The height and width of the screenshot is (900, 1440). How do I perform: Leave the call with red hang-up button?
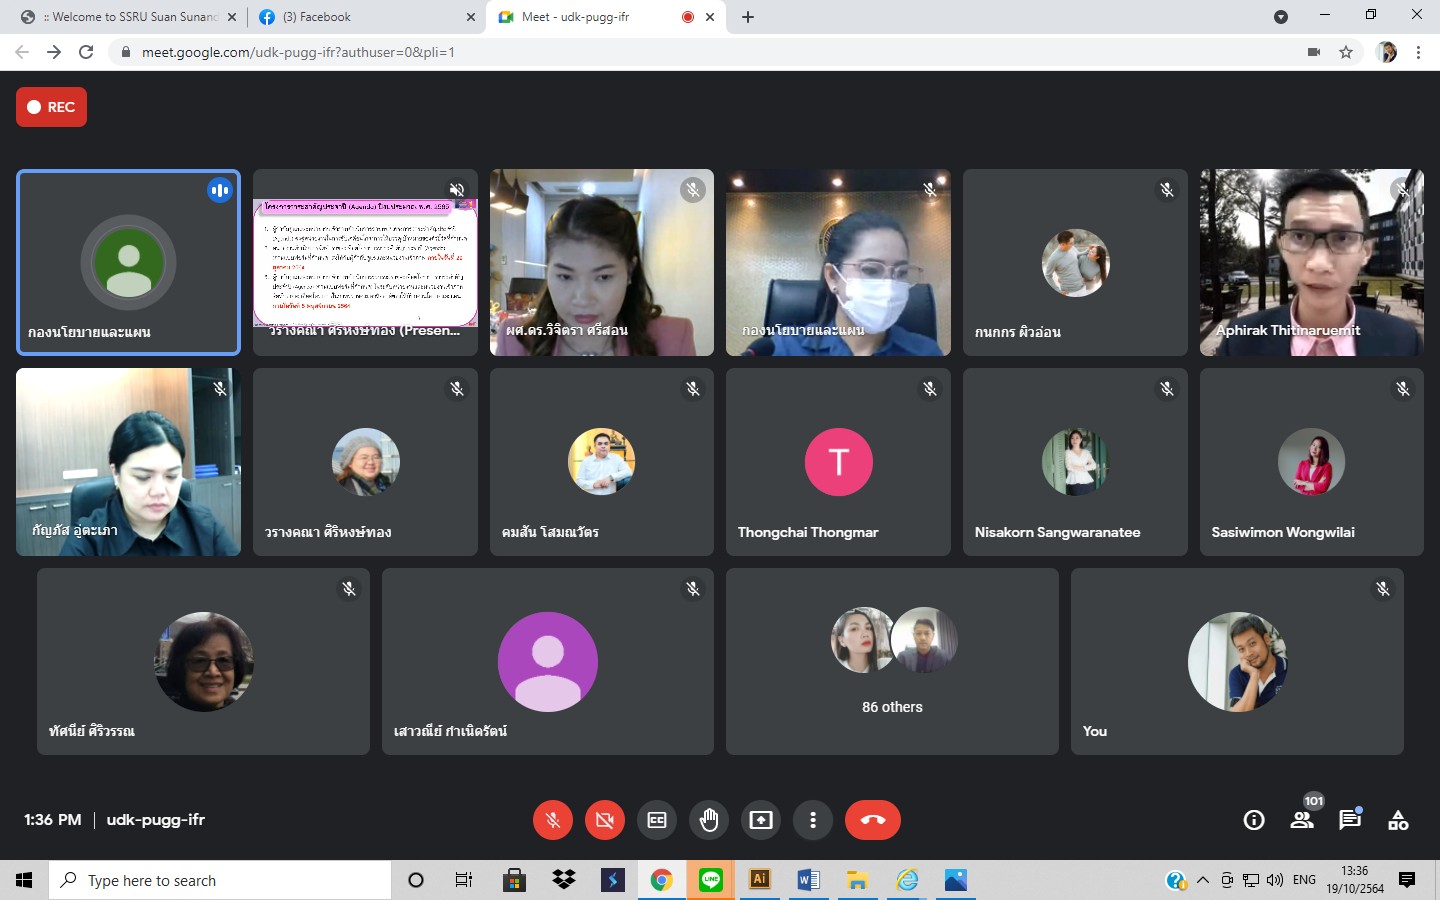click(872, 820)
